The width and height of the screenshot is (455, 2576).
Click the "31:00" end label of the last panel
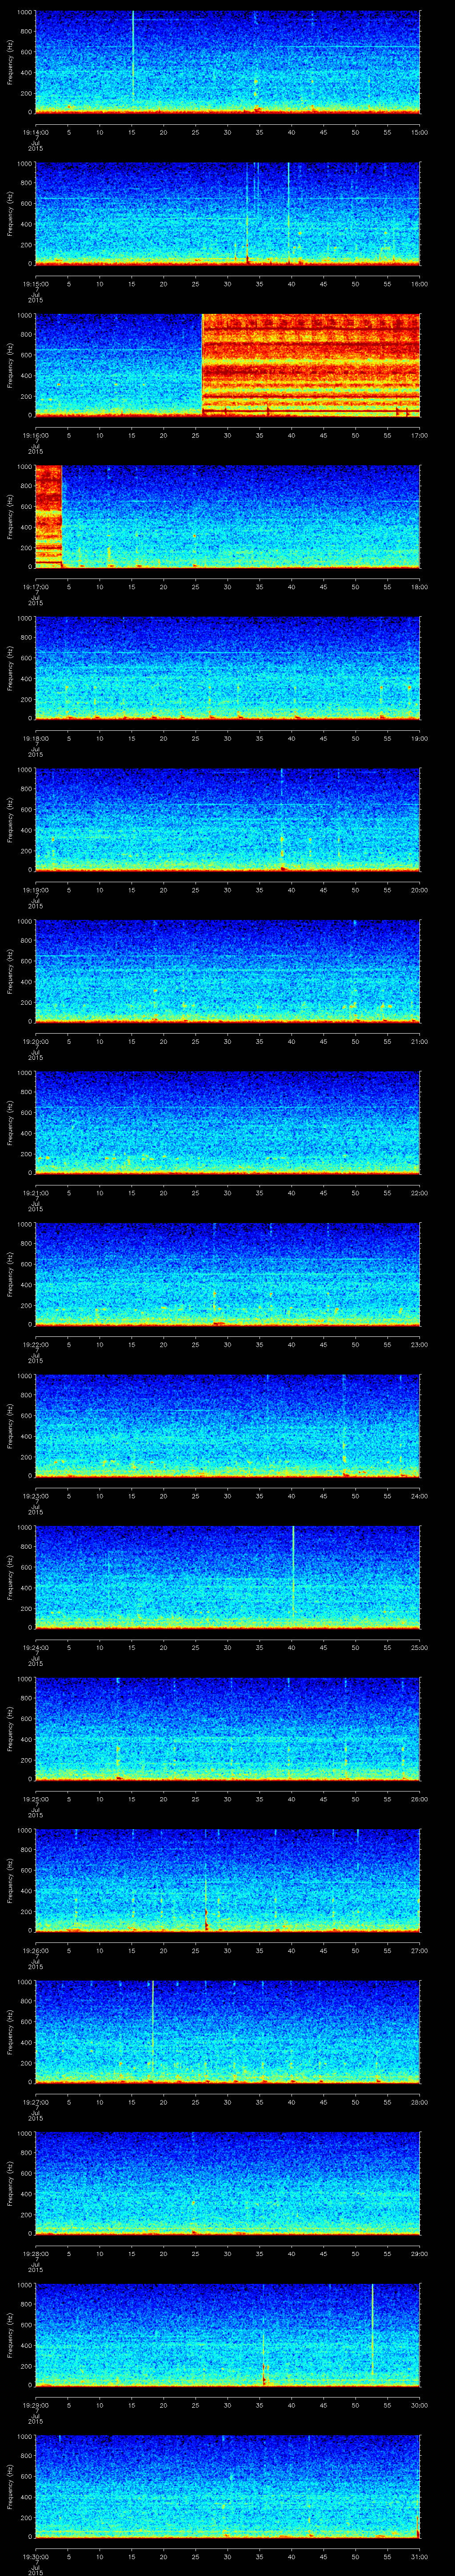click(x=419, y=2557)
